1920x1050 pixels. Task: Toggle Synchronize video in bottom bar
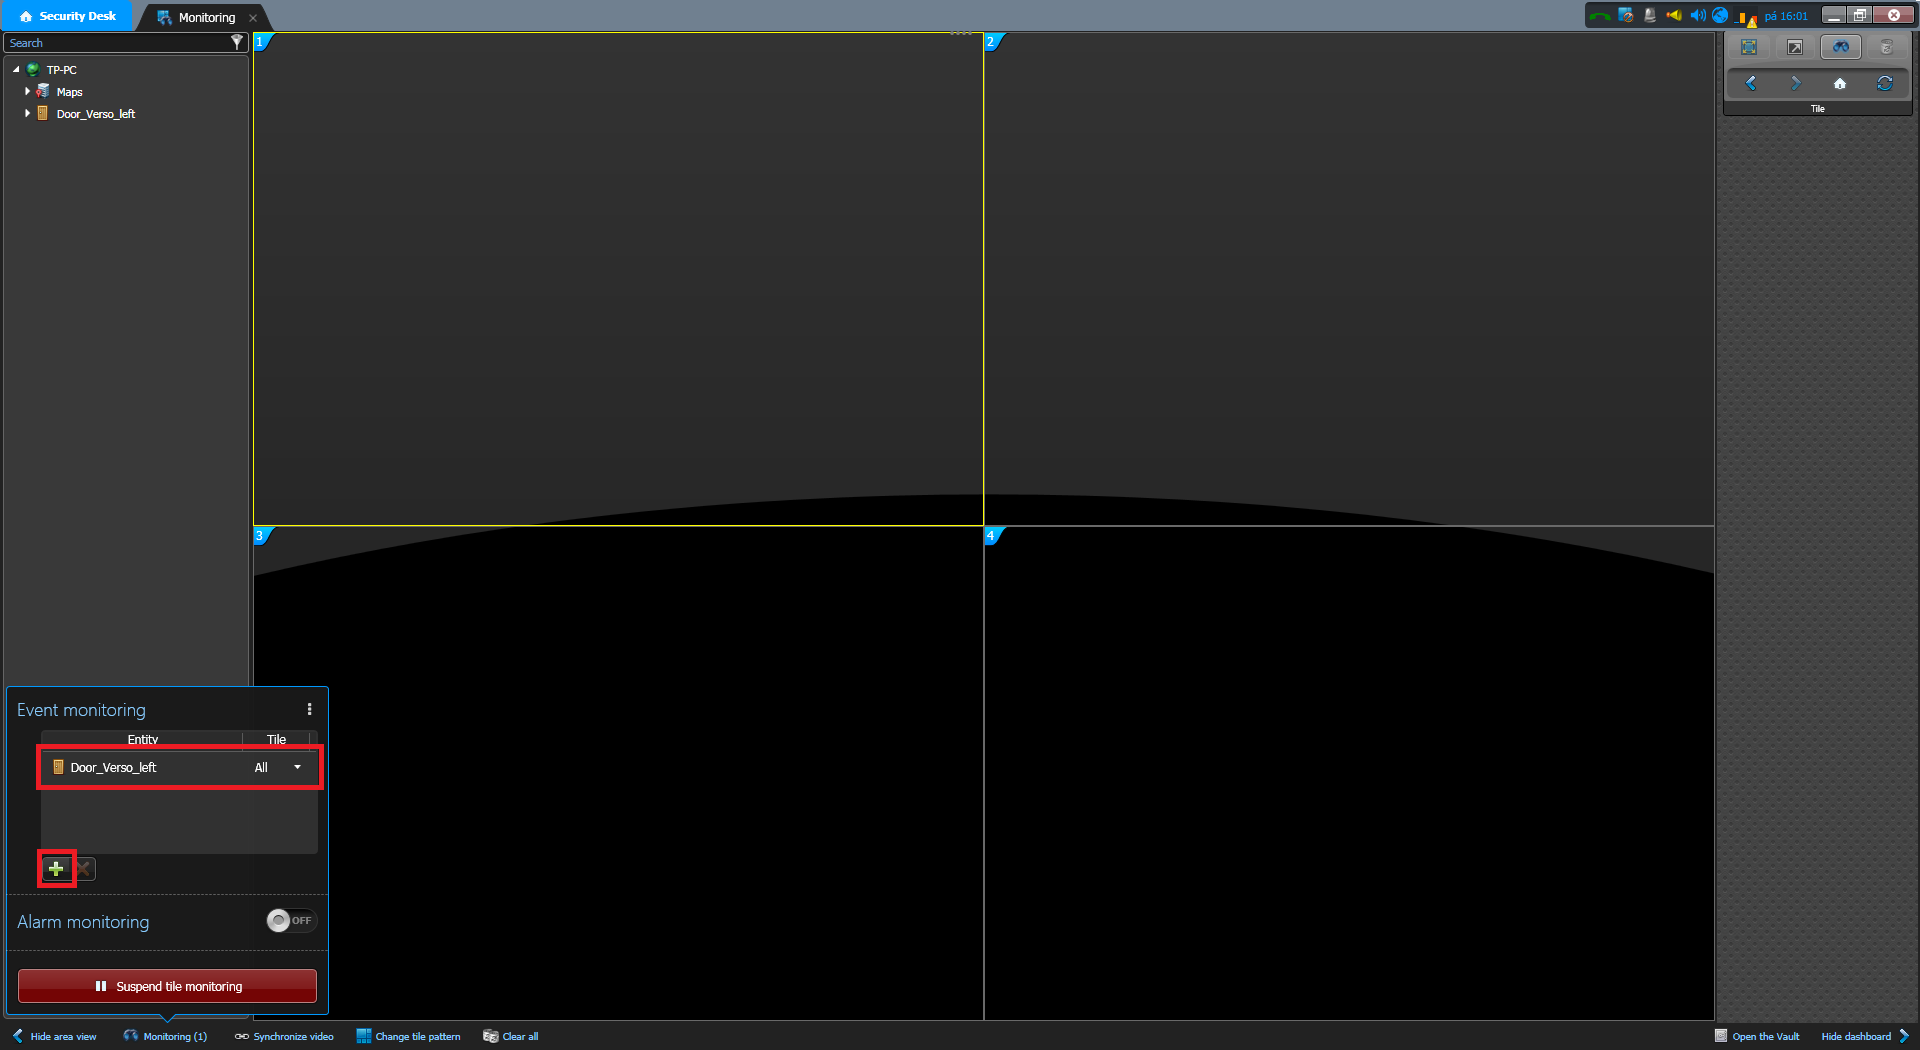click(284, 1036)
